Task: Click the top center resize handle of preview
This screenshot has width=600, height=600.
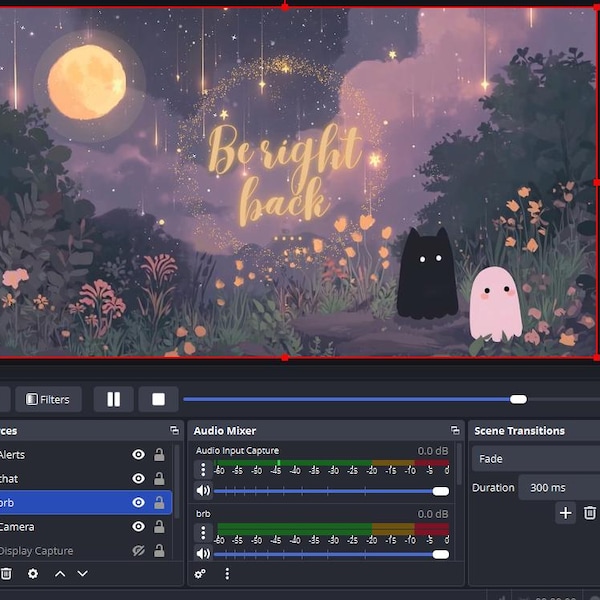Action: click(285, 7)
